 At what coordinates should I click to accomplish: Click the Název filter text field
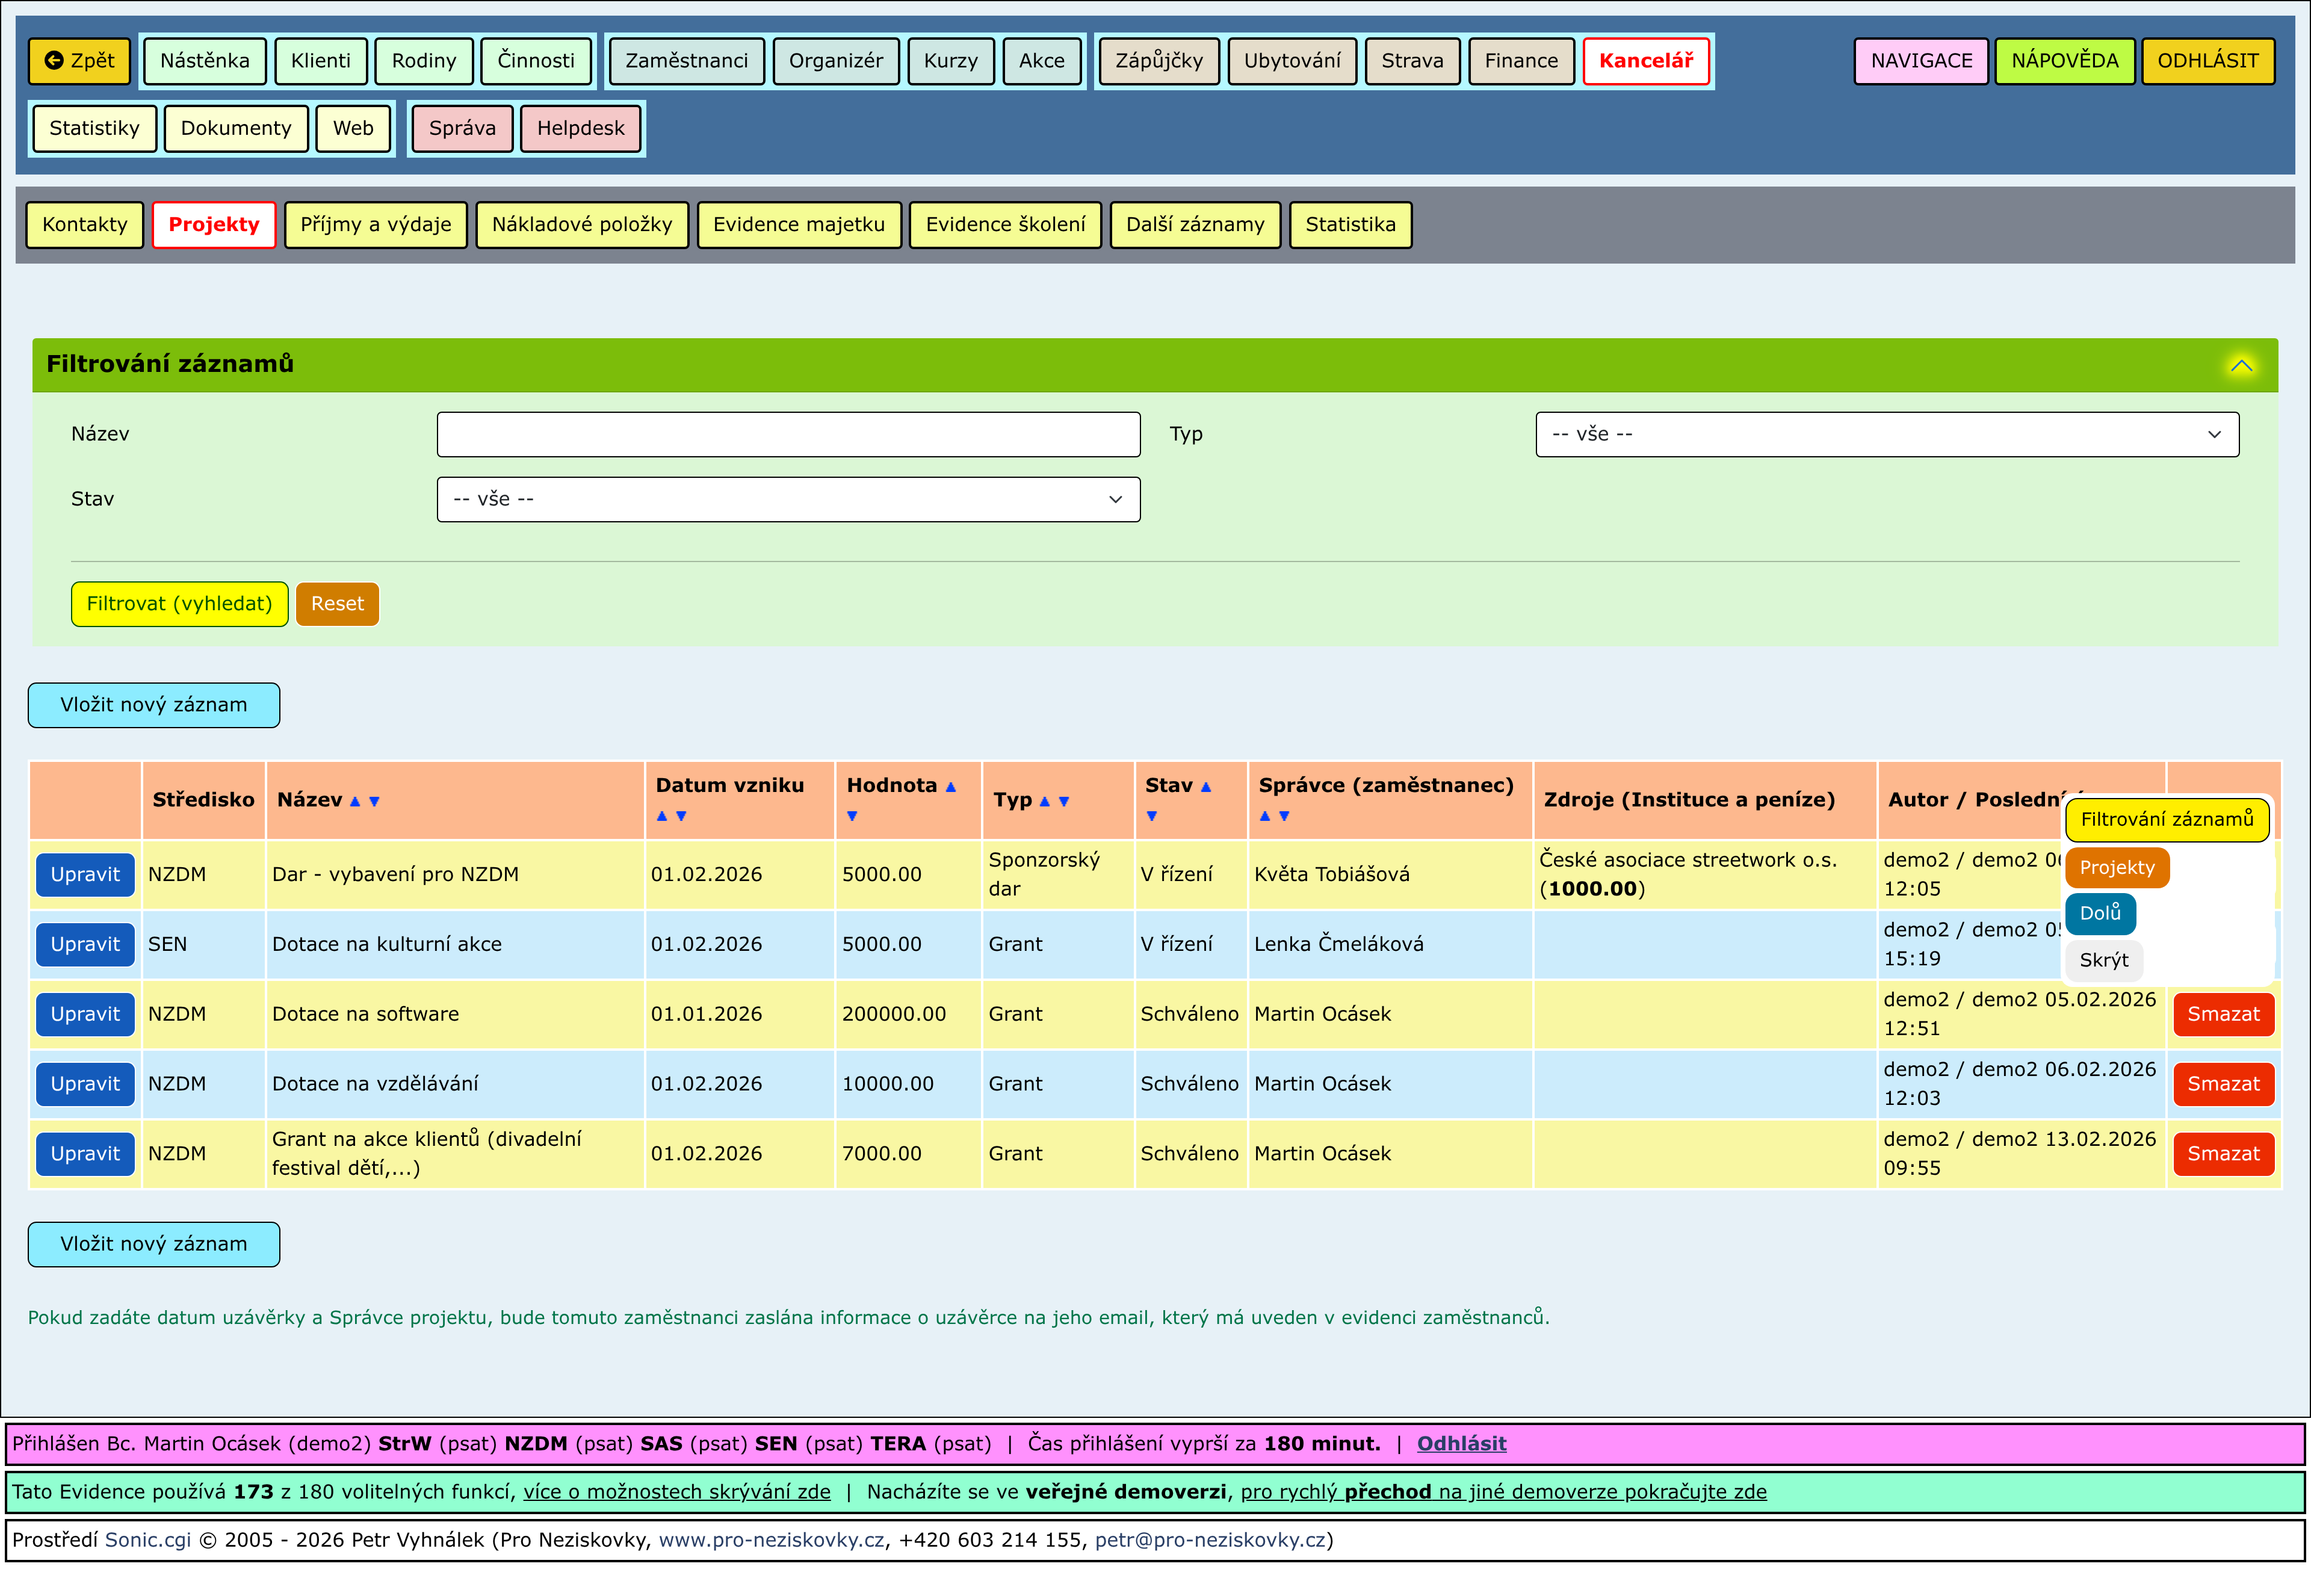coord(788,435)
